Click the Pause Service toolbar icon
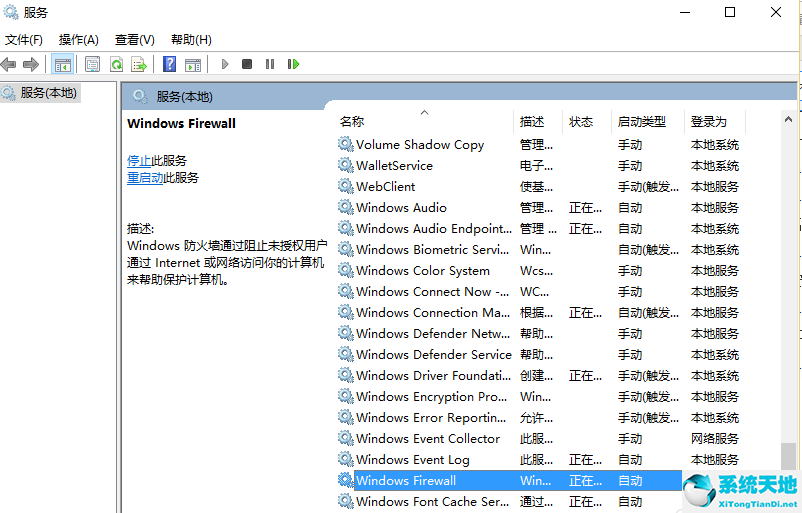The width and height of the screenshot is (802, 513). point(270,64)
